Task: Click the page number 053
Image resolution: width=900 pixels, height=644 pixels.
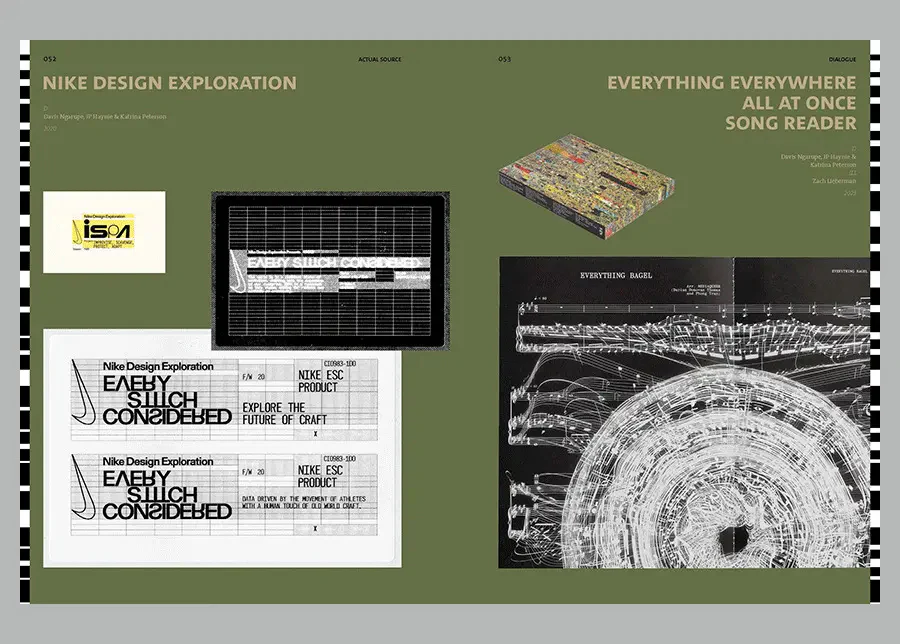Action: [505, 59]
